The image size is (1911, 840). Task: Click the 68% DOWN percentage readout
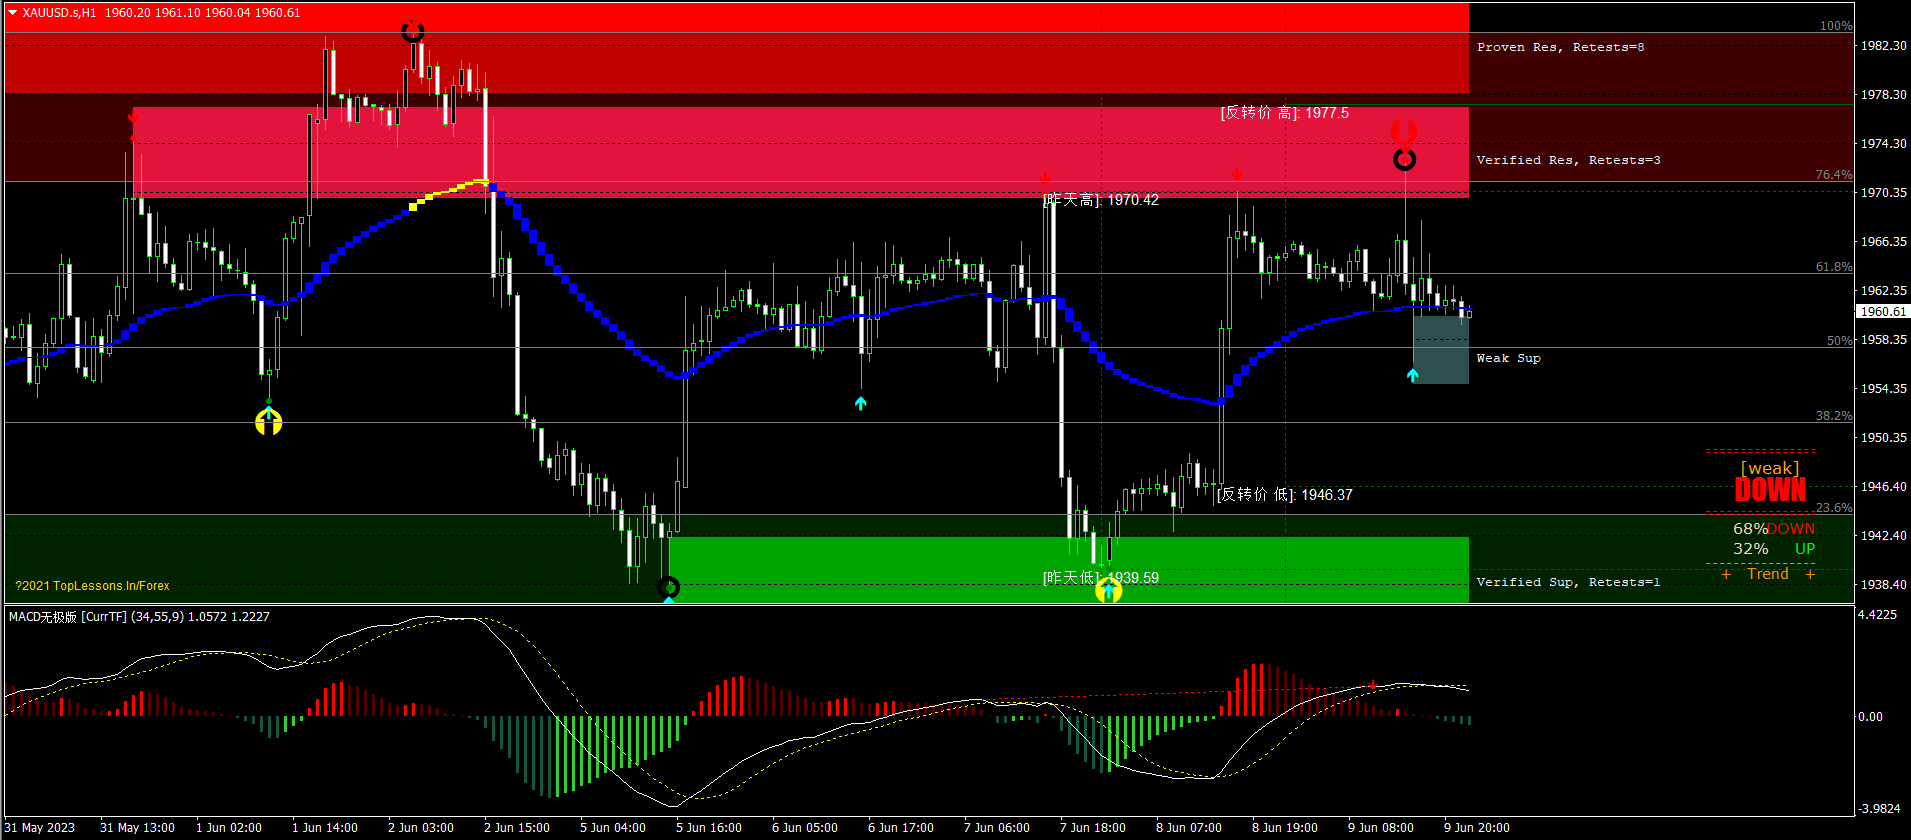pyautogui.click(x=1773, y=529)
